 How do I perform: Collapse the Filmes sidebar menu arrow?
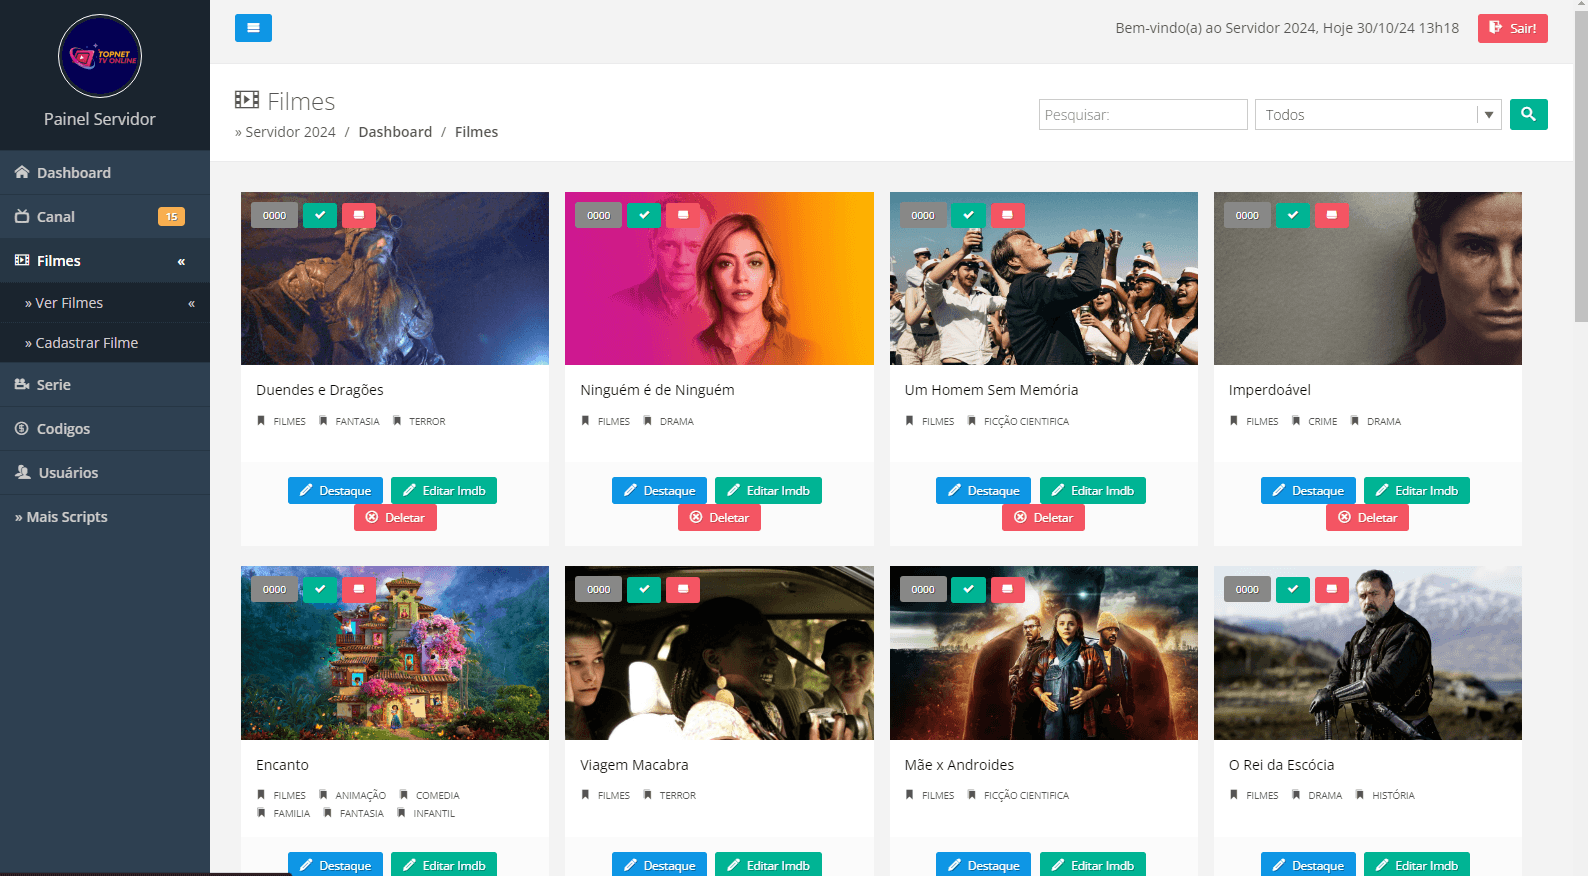(181, 261)
